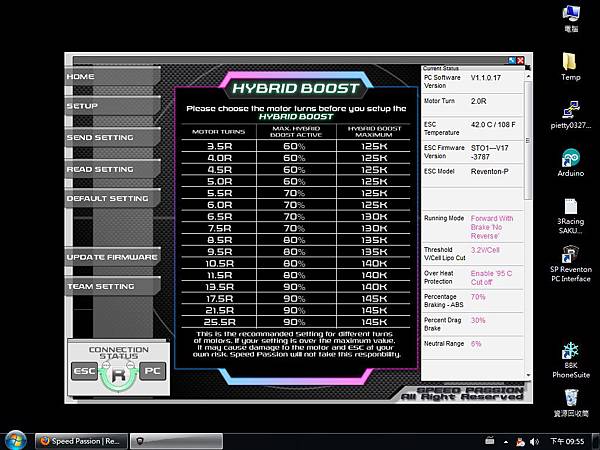Switch to Speed Passion Firefox taskbar item
600x450 pixels.
pyautogui.click(x=81, y=441)
